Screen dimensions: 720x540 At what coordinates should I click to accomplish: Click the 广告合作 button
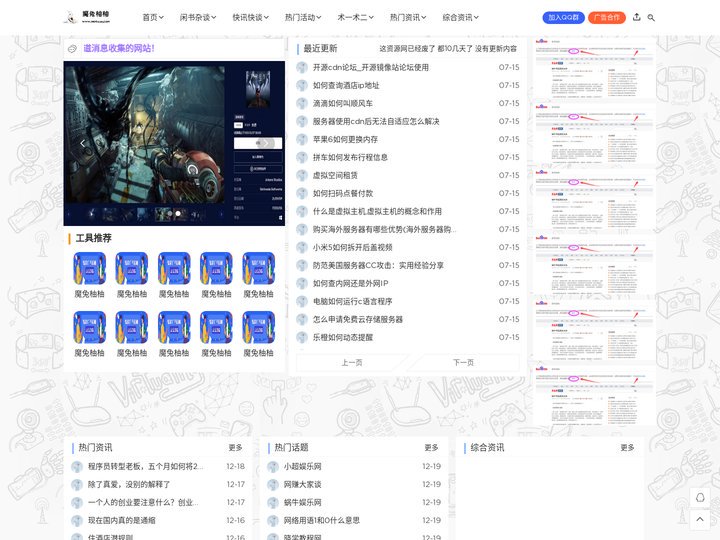[607, 17]
